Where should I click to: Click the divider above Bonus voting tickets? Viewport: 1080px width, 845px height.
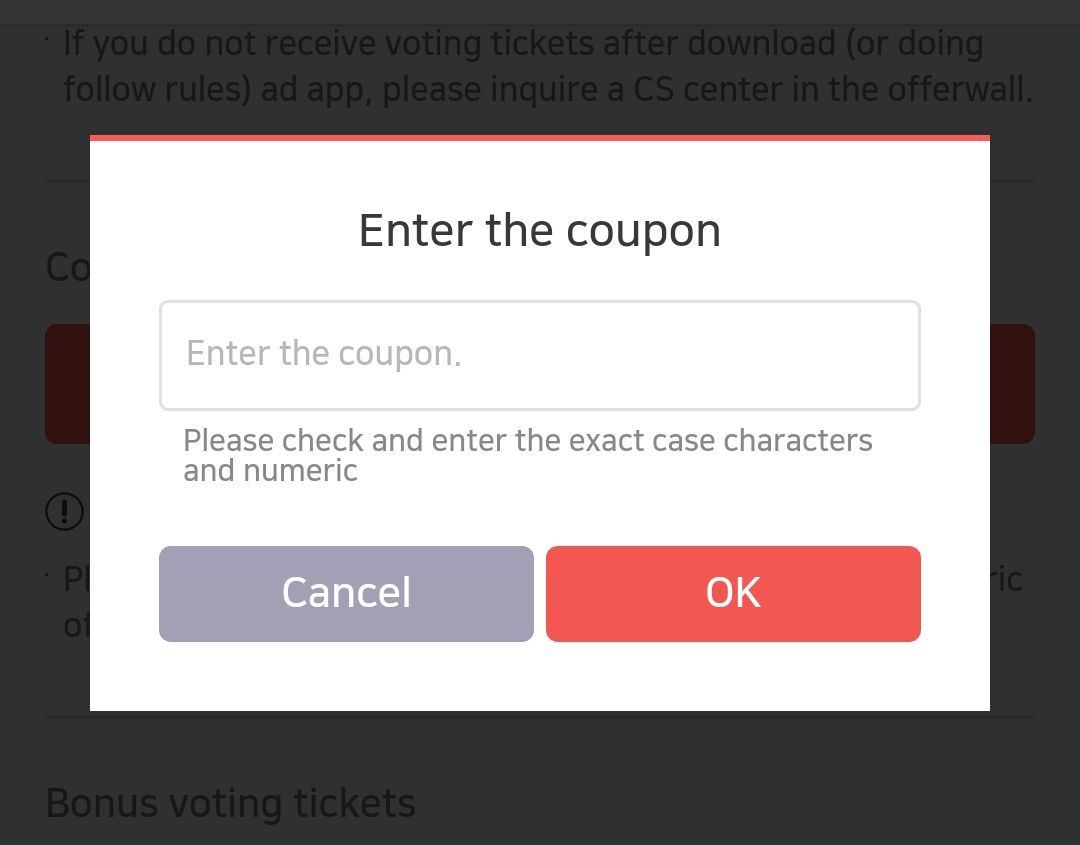point(540,717)
